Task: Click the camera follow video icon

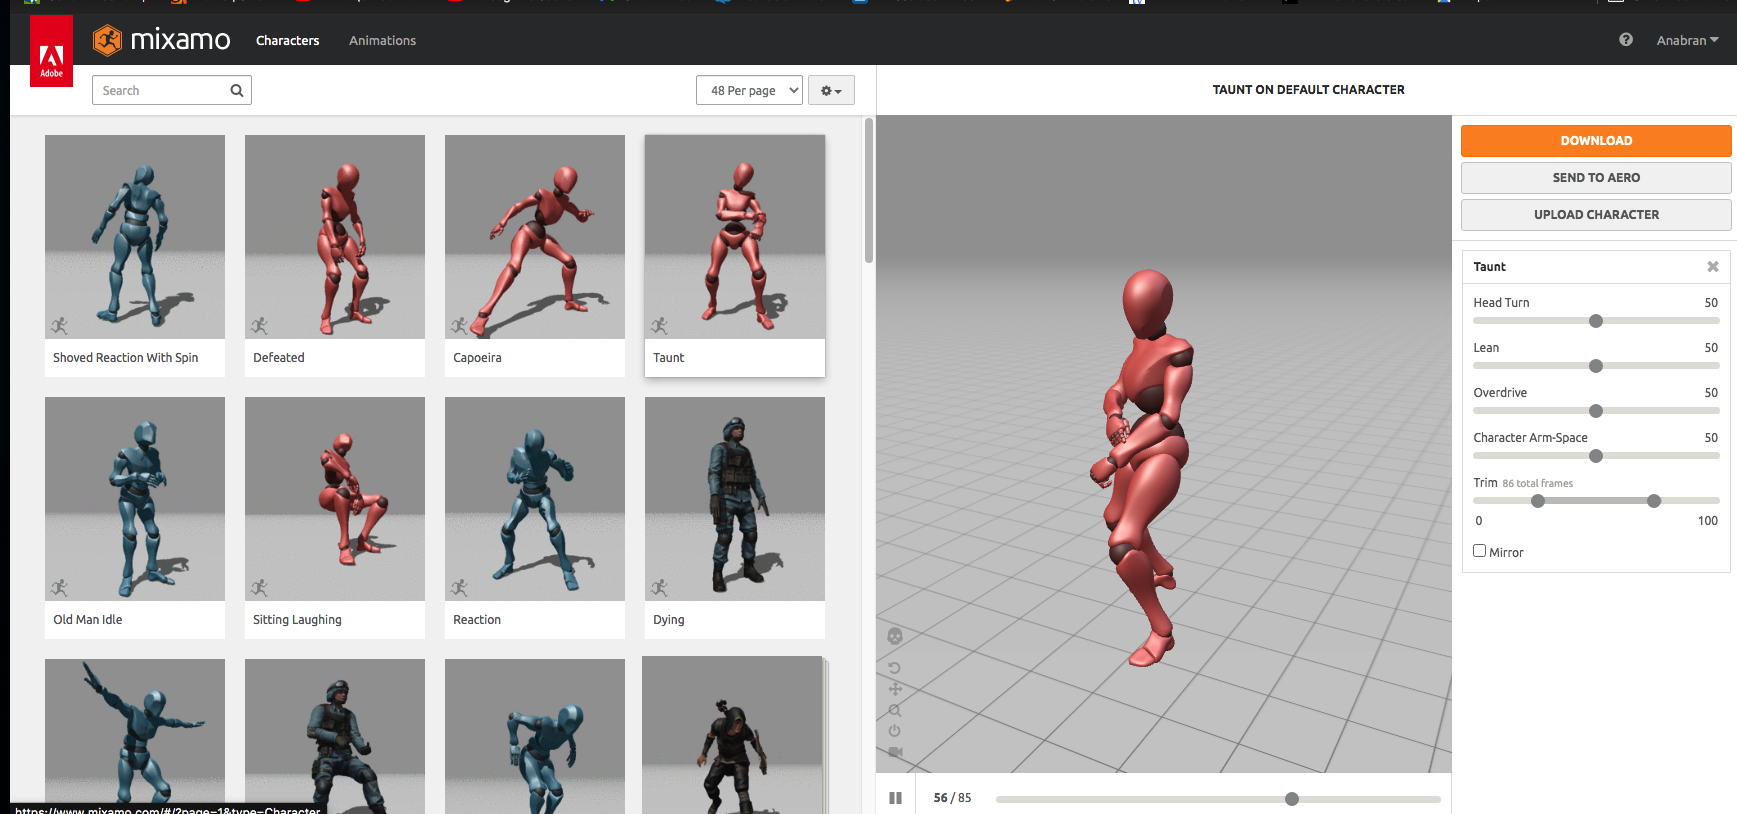Action: pyautogui.click(x=895, y=752)
